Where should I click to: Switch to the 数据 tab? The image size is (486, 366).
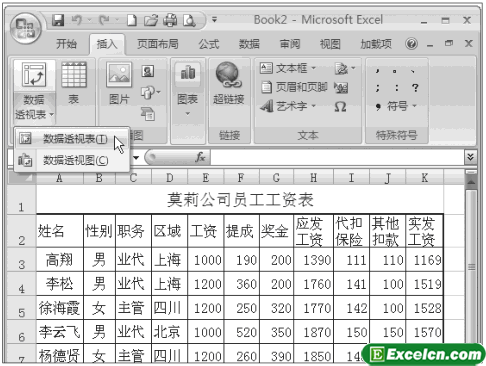(249, 44)
